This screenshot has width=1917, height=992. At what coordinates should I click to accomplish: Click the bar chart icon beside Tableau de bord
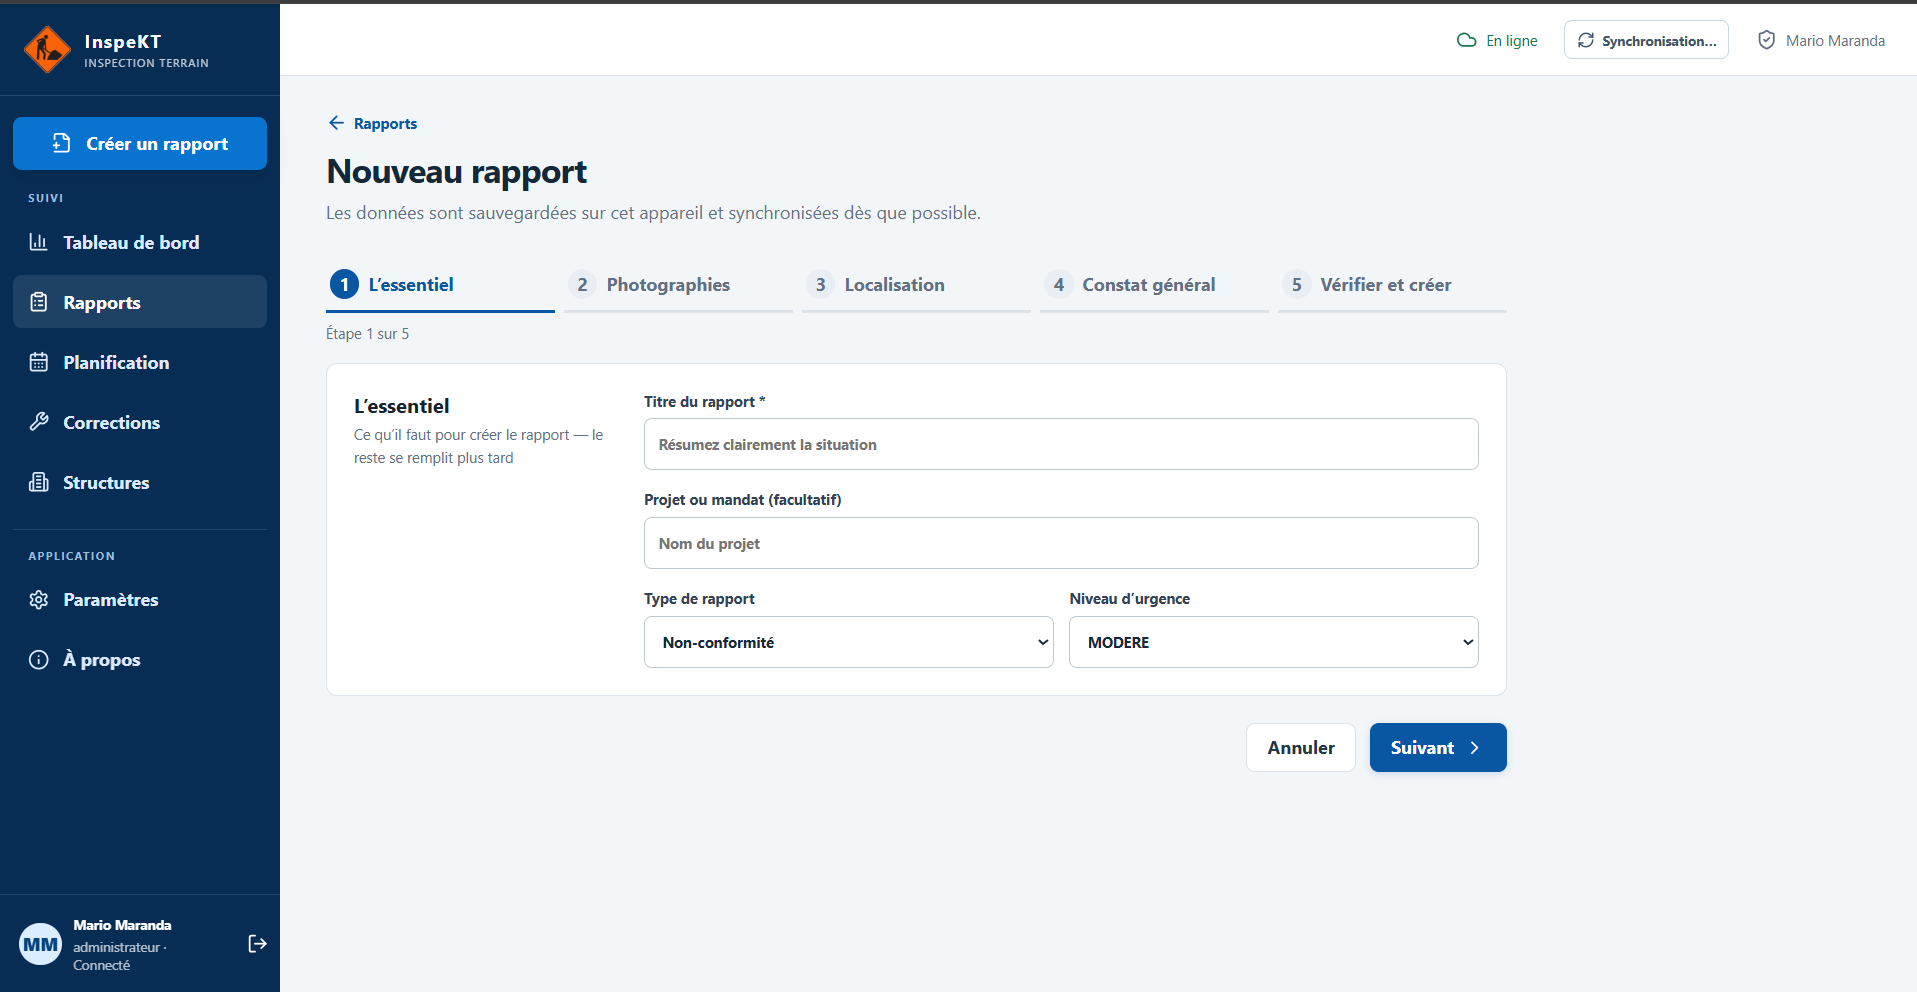[39, 242]
